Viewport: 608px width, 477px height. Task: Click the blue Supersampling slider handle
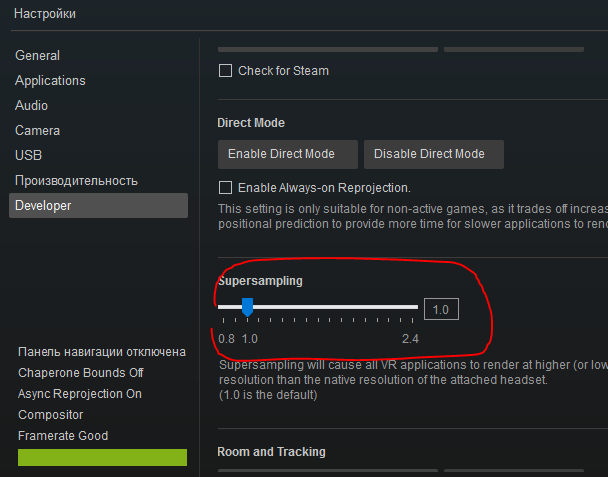click(x=248, y=307)
